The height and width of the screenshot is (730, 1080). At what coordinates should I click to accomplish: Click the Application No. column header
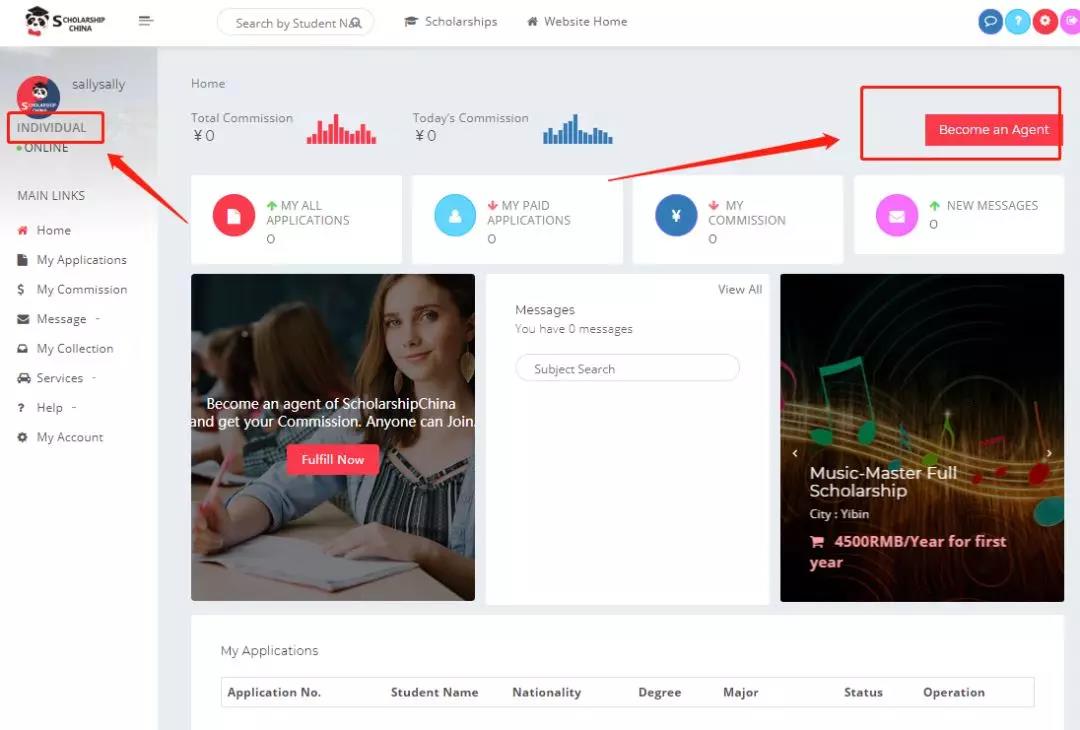coord(274,692)
